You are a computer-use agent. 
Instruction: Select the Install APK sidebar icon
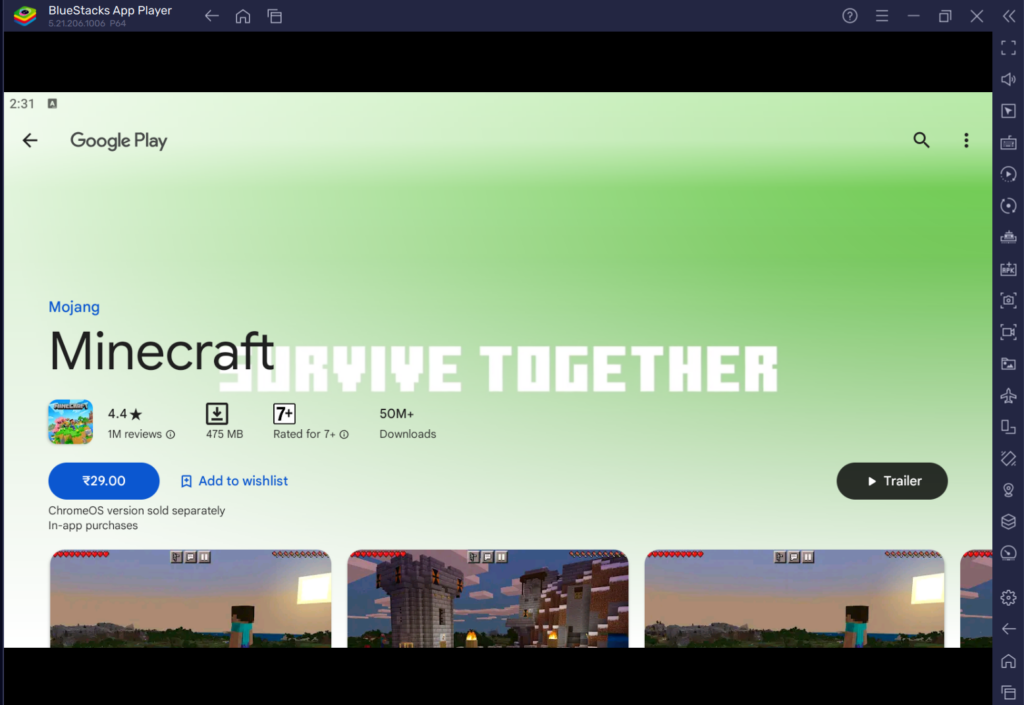(1008, 269)
